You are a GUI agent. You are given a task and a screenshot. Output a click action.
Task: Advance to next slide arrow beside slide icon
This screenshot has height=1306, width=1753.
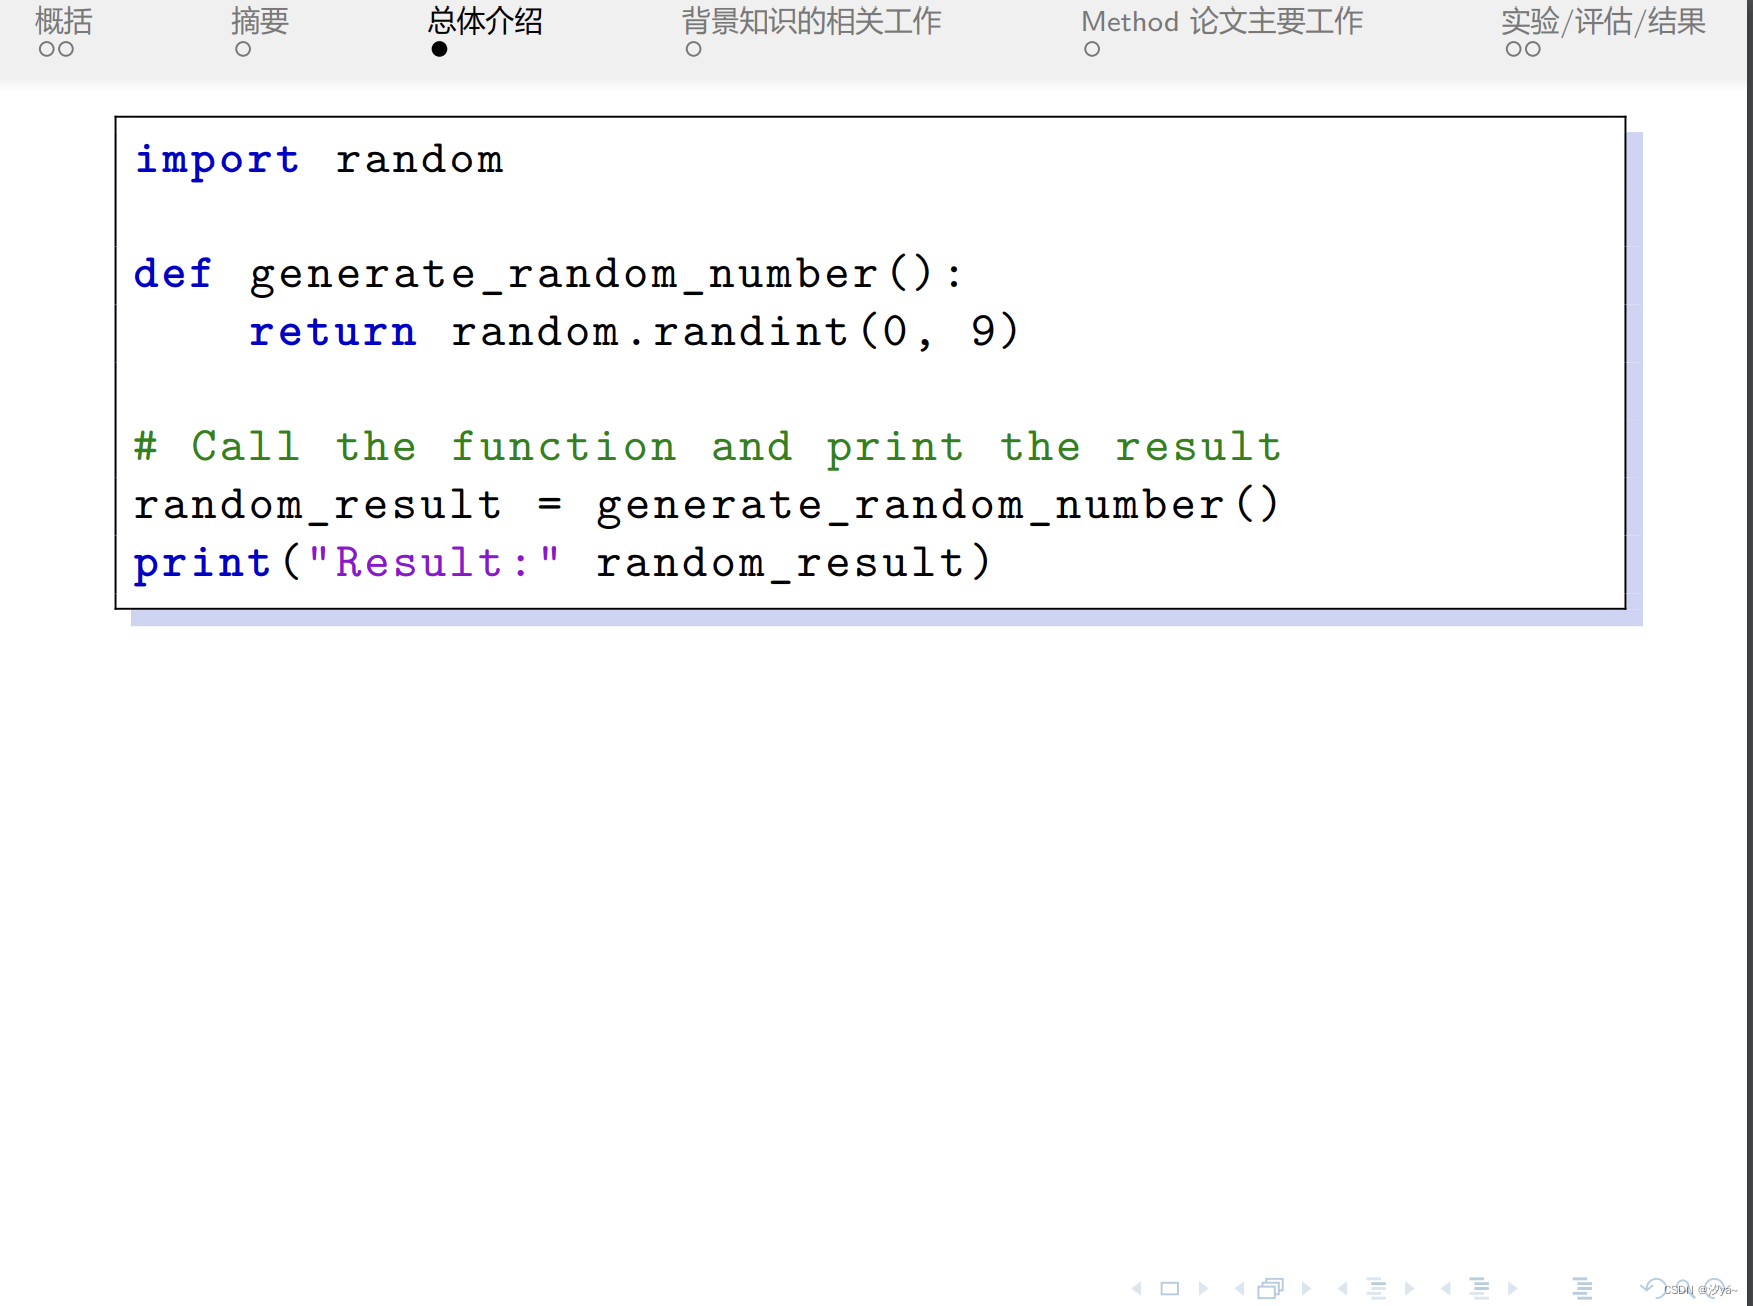pos(1203,1288)
